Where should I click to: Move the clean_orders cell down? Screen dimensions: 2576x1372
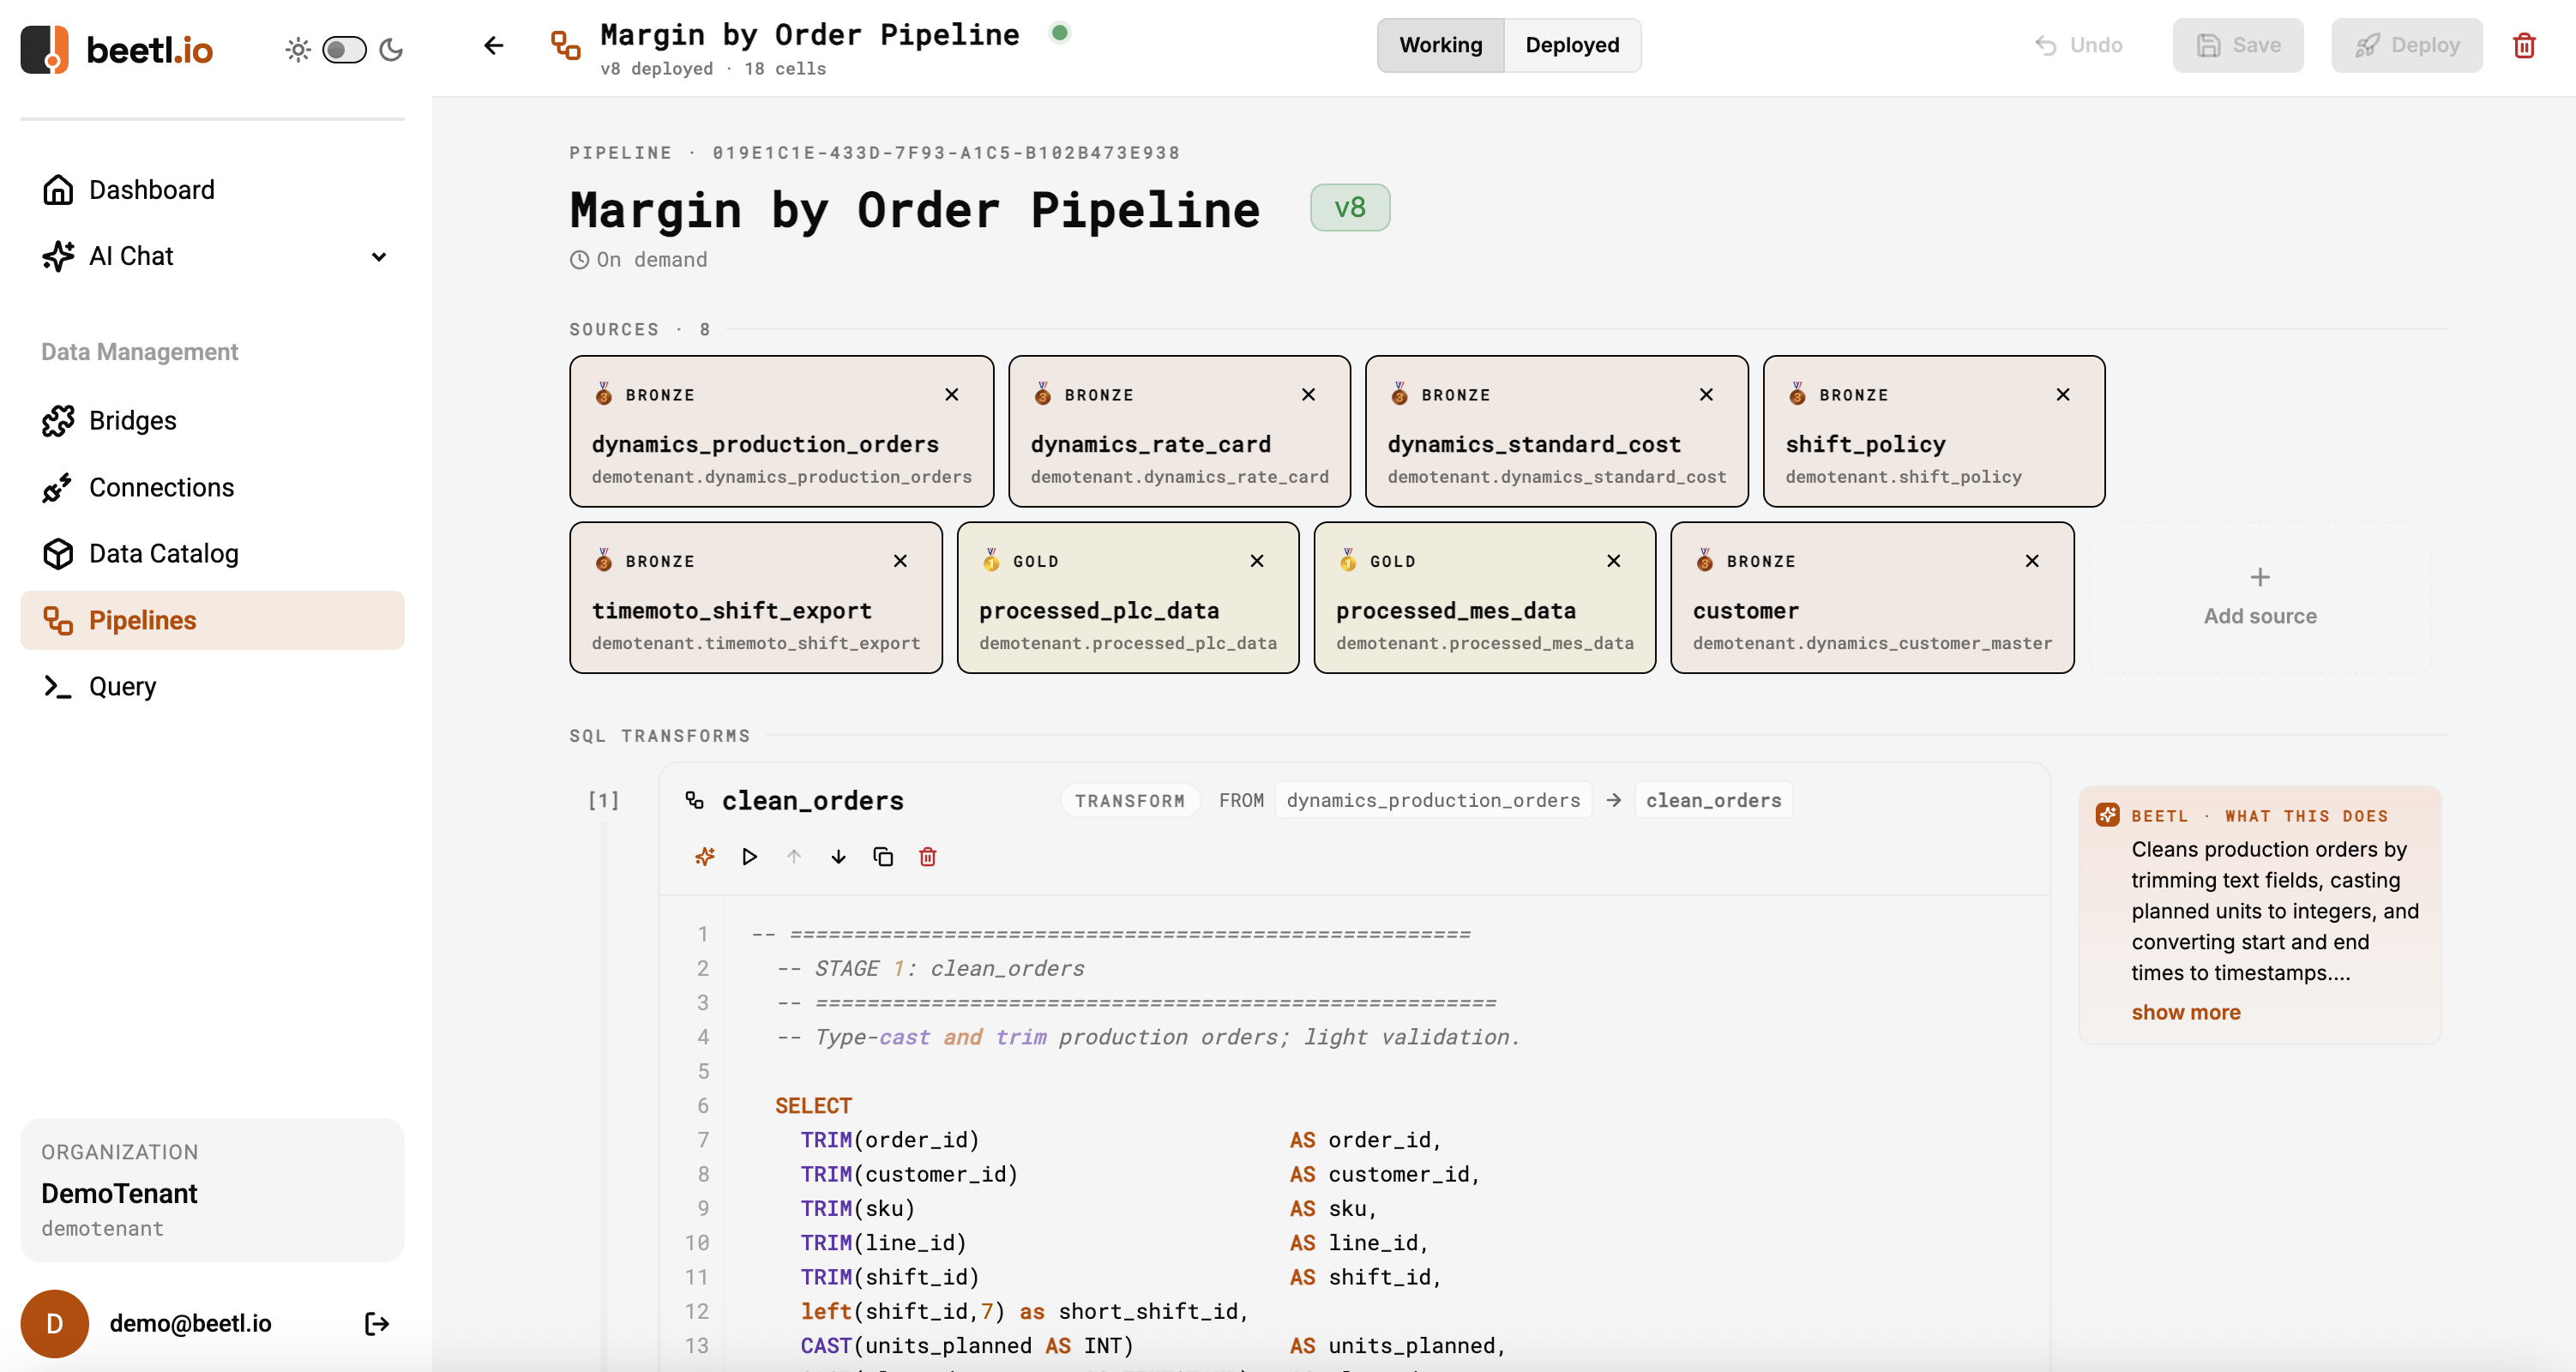pyautogui.click(x=838, y=857)
